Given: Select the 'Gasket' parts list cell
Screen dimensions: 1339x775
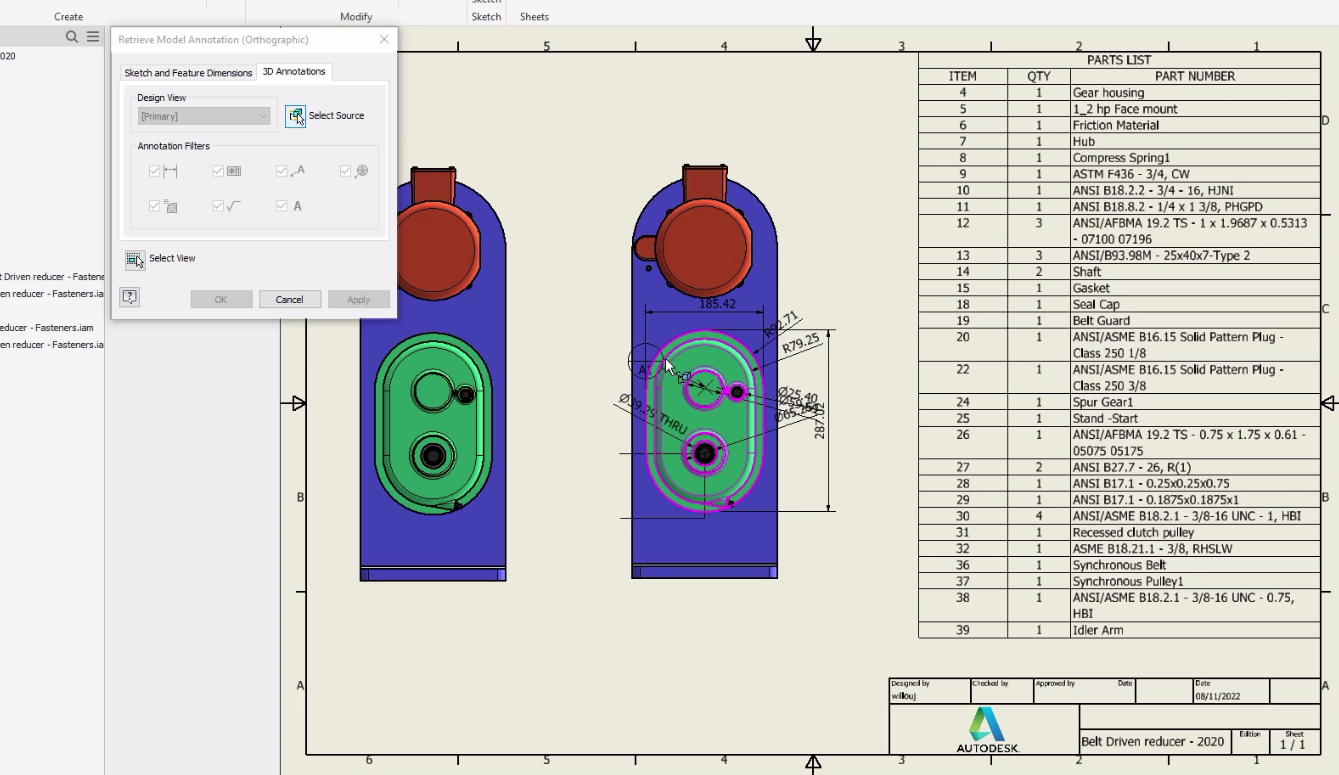Looking at the screenshot, I should pyautogui.click(x=1195, y=288).
